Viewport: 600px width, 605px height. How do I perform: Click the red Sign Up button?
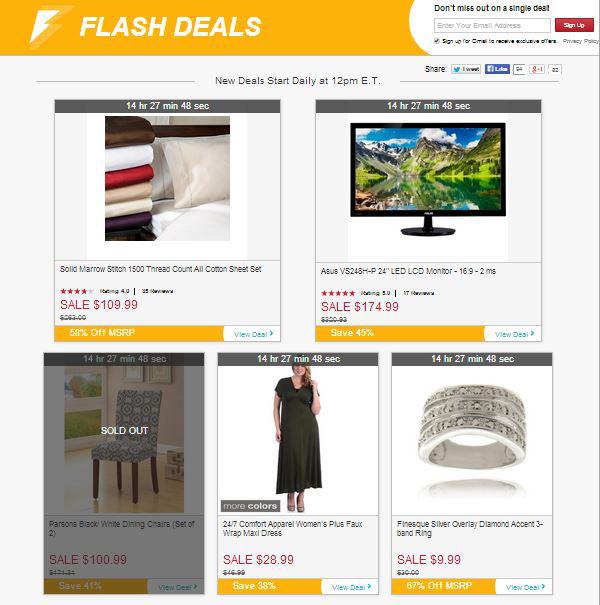coord(574,25)
